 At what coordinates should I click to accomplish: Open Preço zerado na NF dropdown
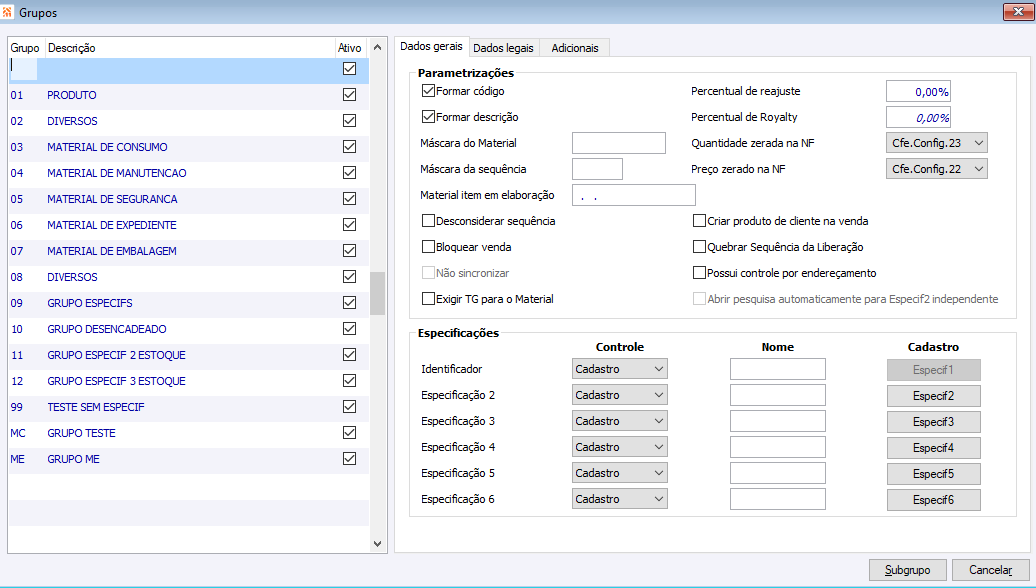pyautogui.click(x=936, y=169)
